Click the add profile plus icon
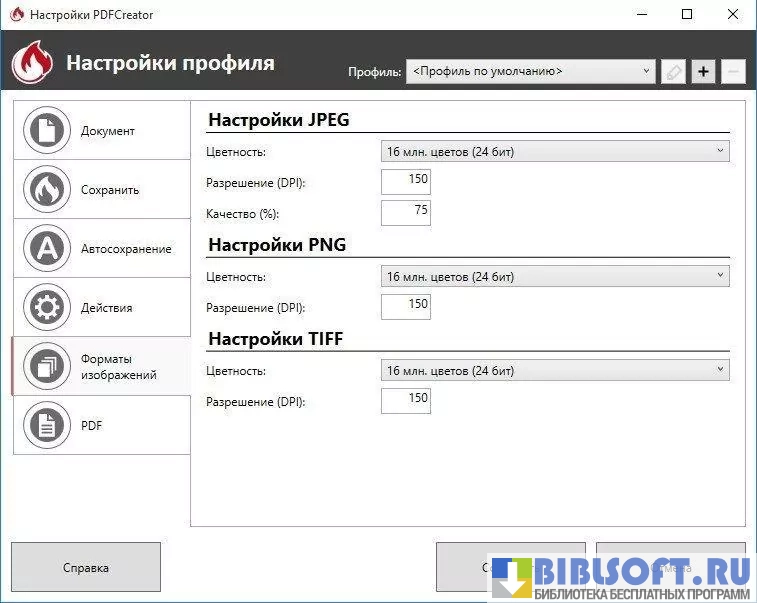Screen dimensions: 757x603 click(x=703, y=72)
